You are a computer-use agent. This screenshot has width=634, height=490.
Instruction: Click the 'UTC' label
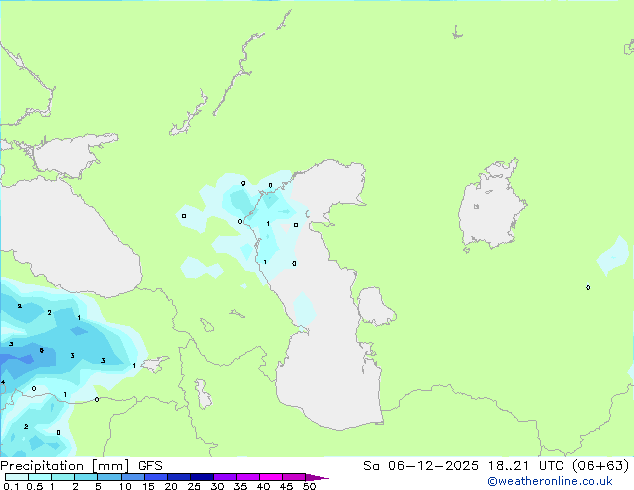[552, 466]
